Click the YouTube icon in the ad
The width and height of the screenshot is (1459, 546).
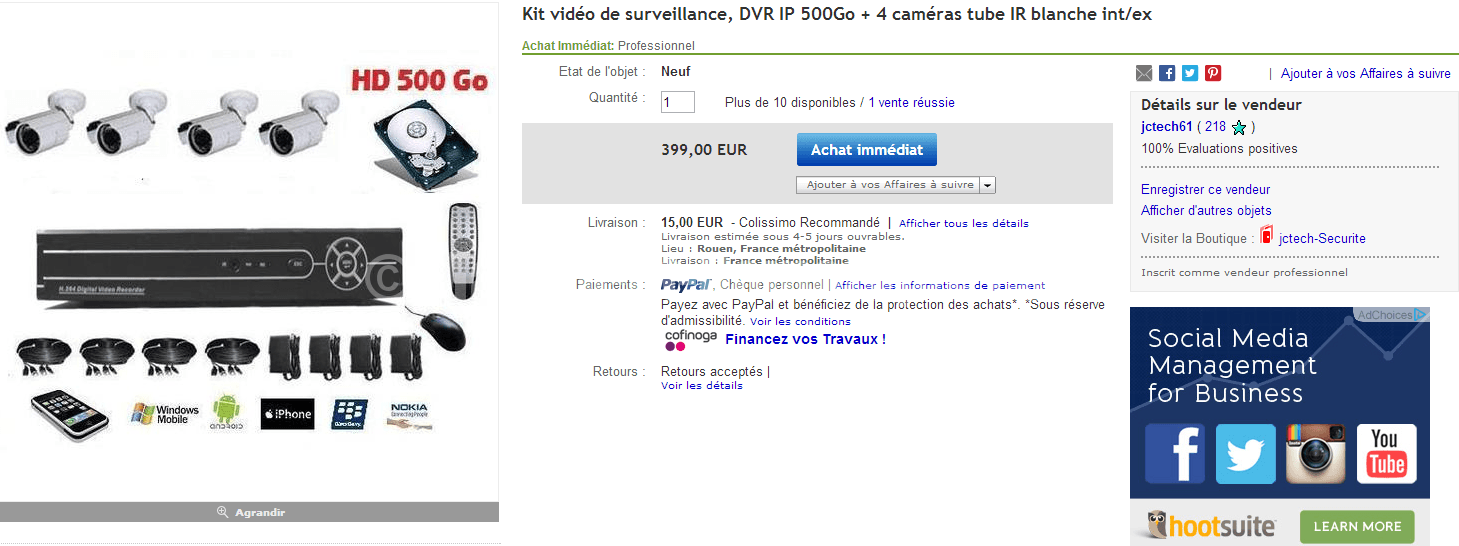[1386, 454]
